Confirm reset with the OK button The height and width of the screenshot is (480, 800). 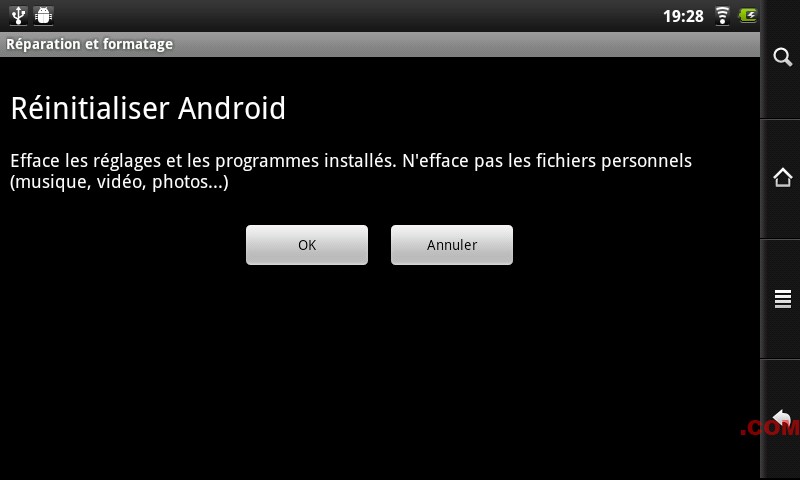[x=307, y=245]
